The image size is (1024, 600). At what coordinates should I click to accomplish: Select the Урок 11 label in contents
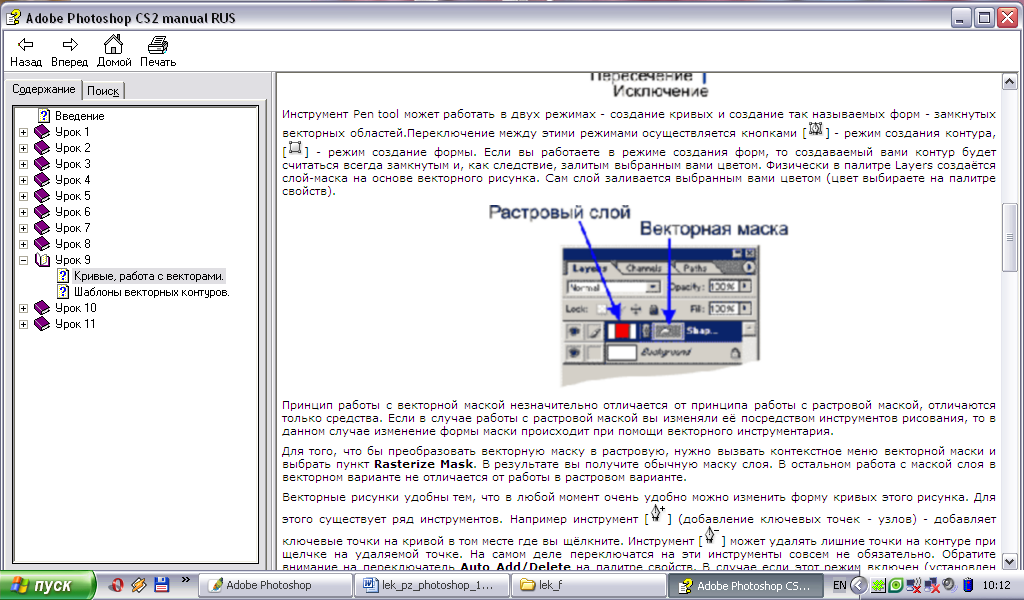point(75,324)
